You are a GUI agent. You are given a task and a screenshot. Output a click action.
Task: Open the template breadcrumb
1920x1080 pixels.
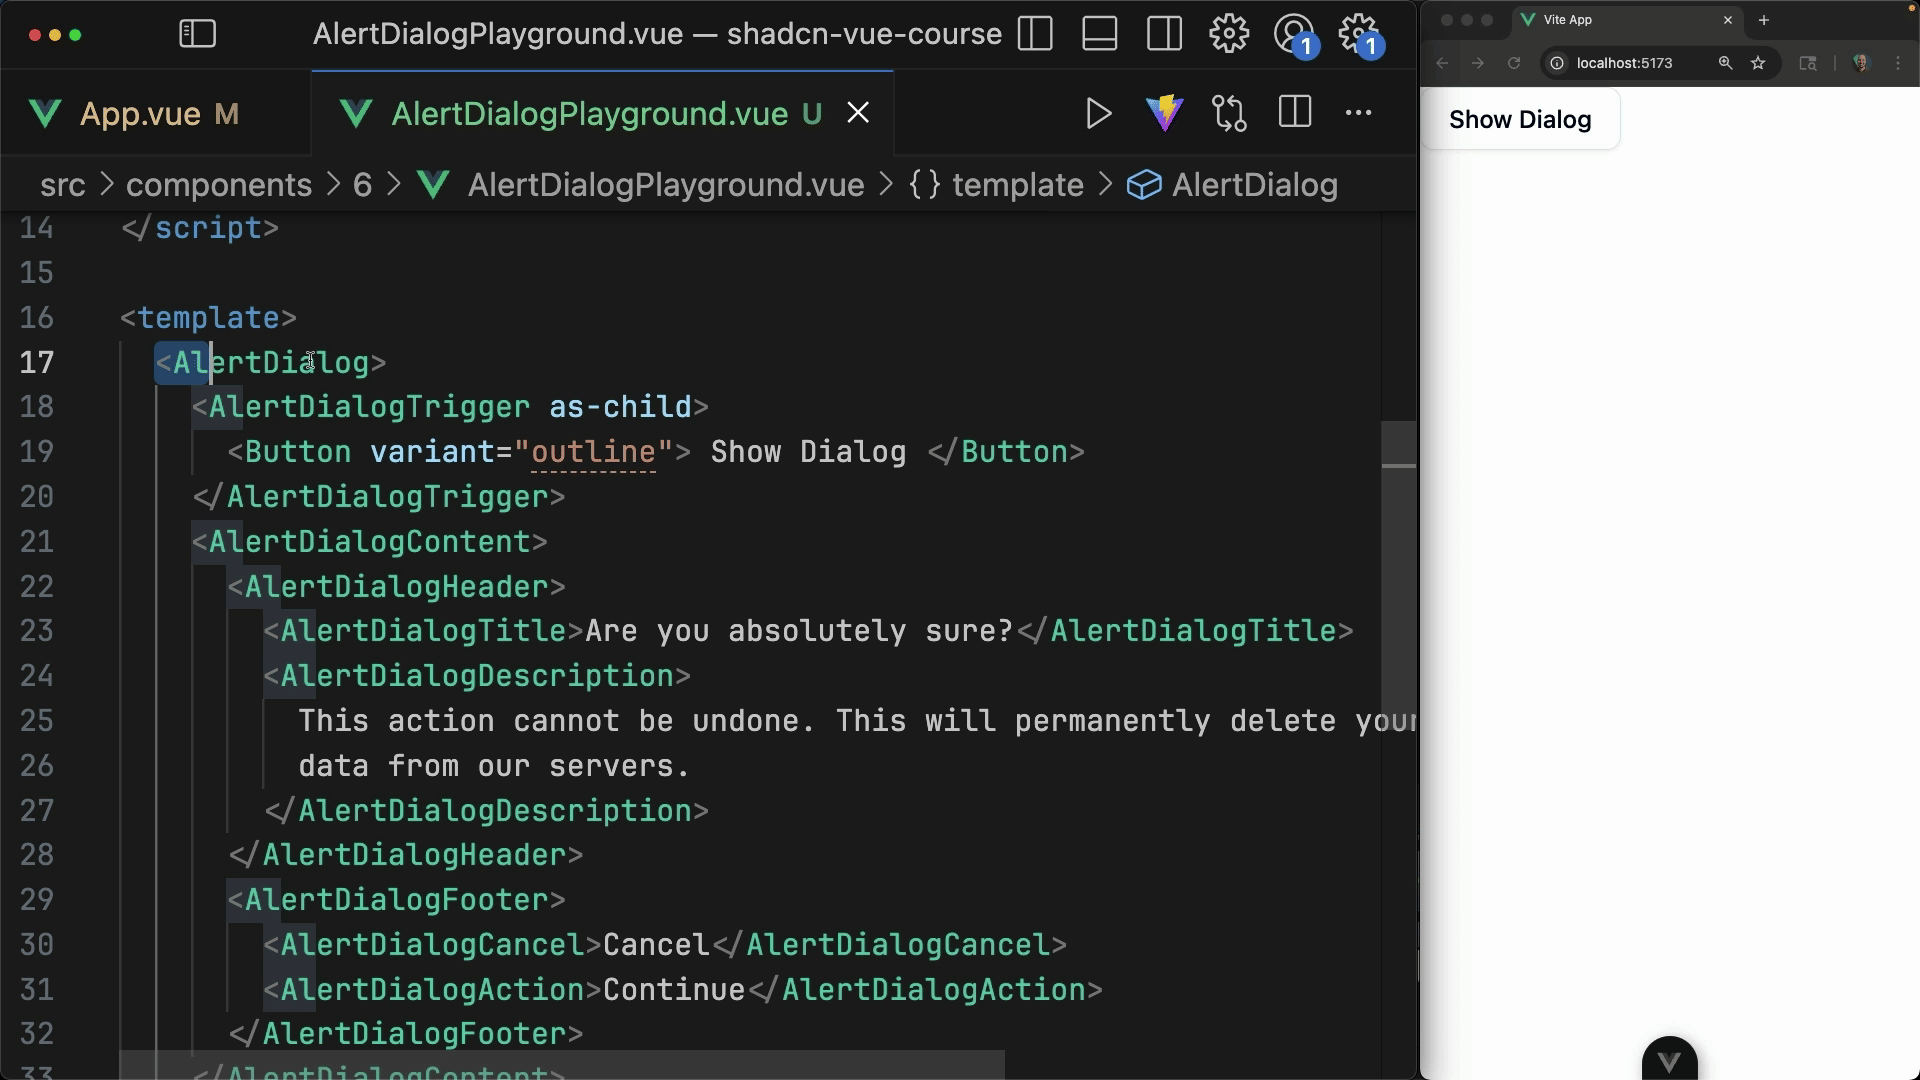coord(1018,185)
